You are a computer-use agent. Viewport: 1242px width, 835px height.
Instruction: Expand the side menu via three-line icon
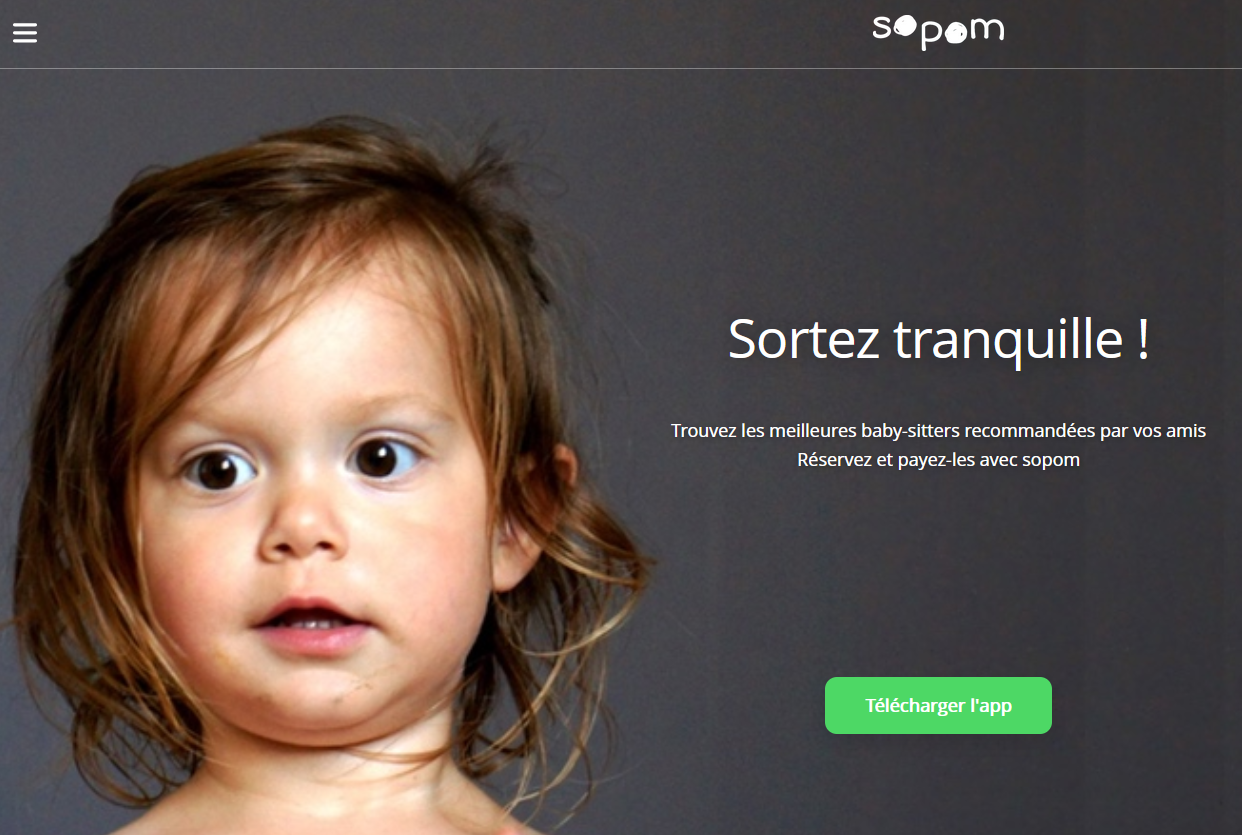tap(25, 33)
